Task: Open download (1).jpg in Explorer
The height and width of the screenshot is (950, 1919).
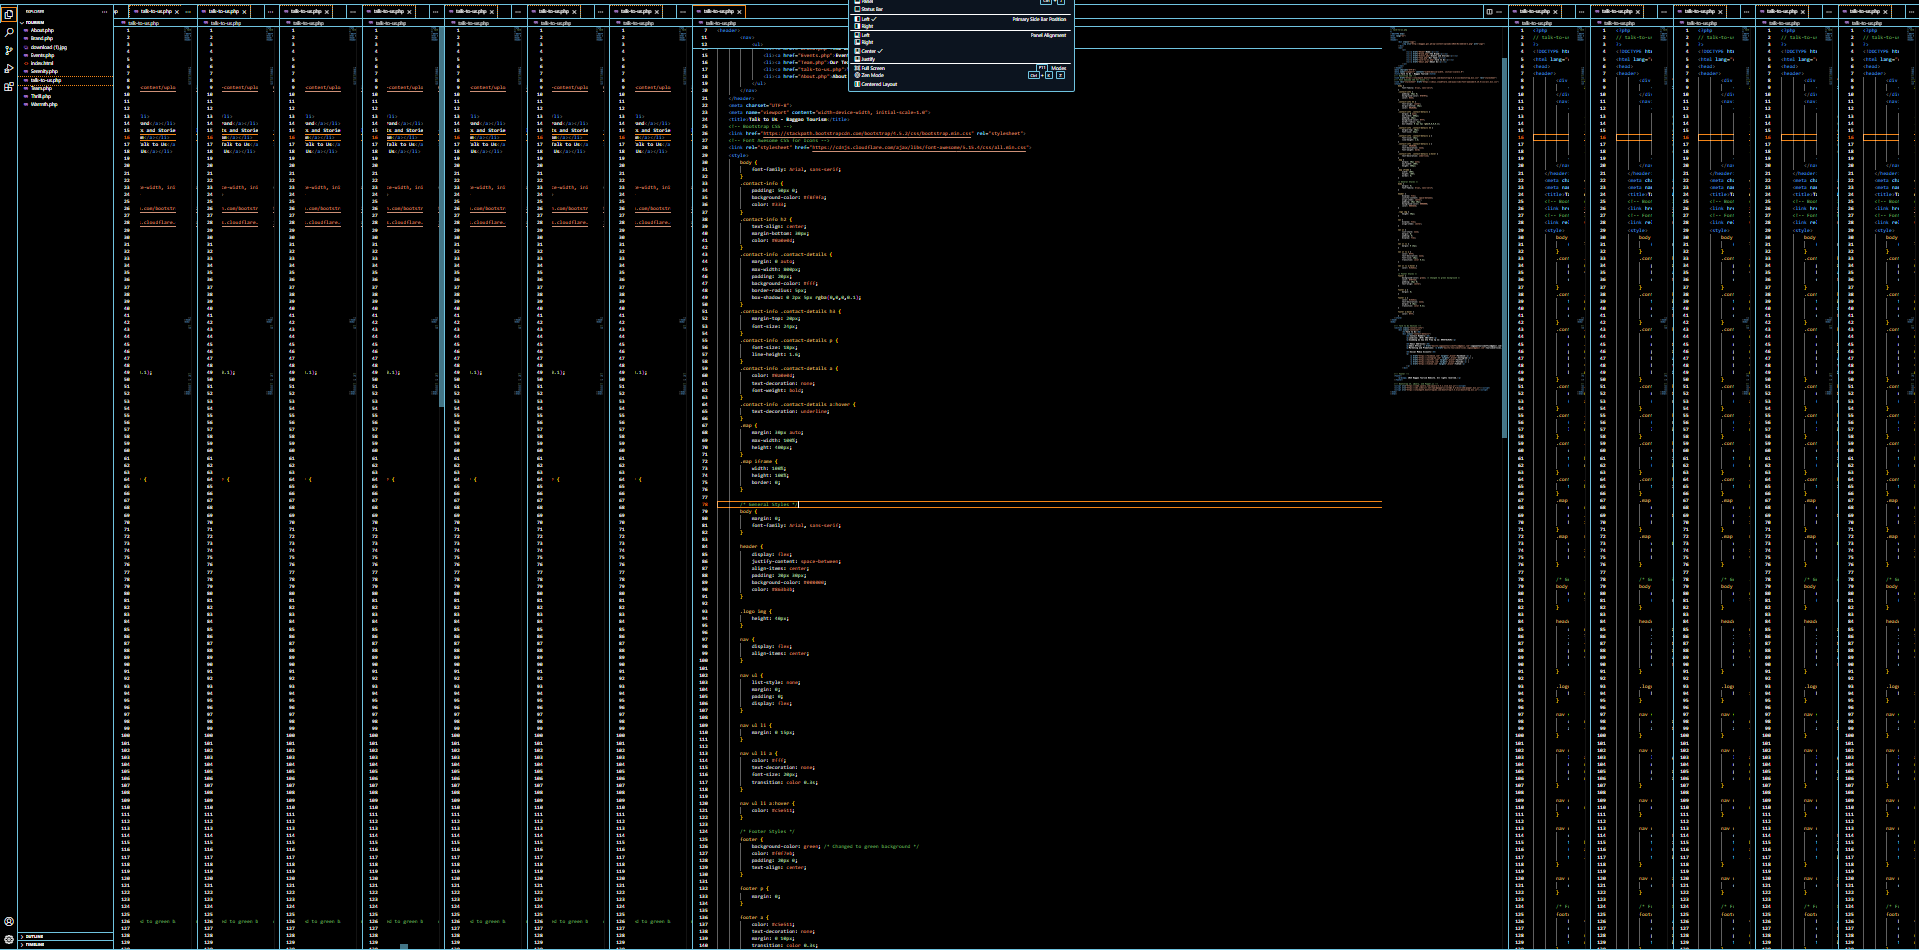Action: (48, 47)
